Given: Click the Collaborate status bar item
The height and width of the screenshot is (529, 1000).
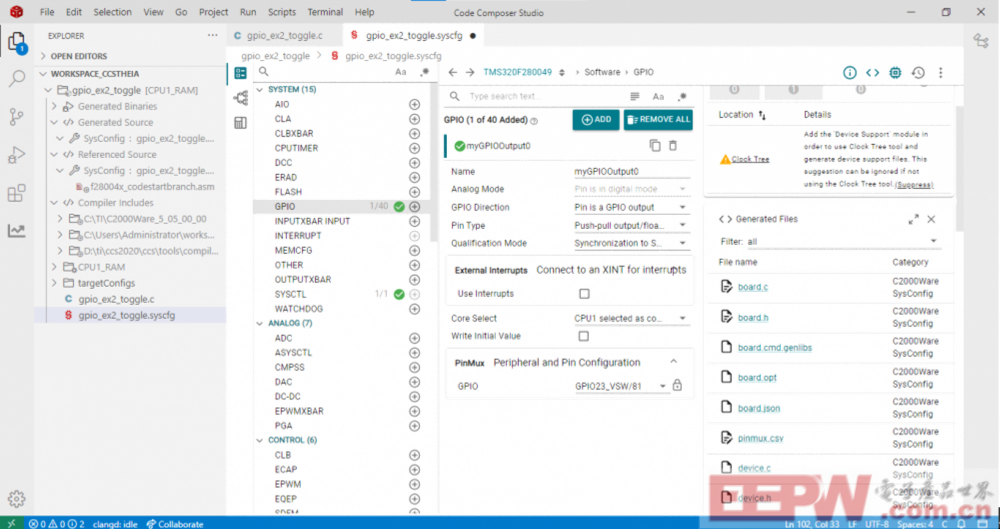Looking at the screenshot, I should coord(175,524).
